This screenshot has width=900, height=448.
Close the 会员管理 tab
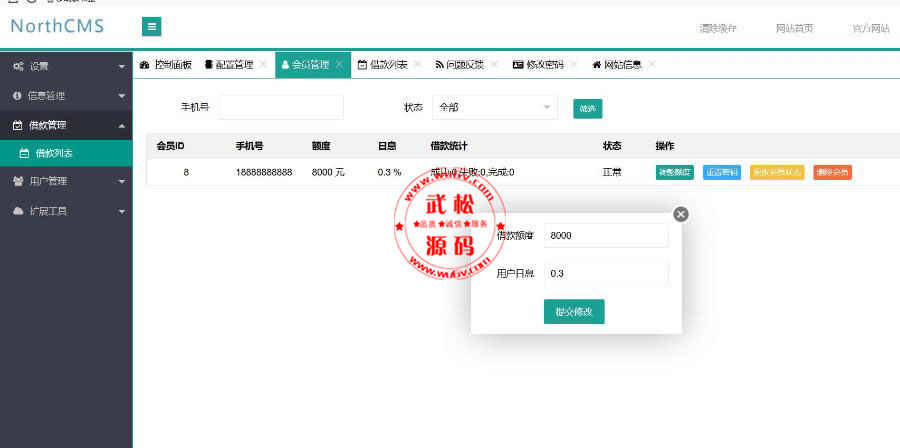click(339, 65)
